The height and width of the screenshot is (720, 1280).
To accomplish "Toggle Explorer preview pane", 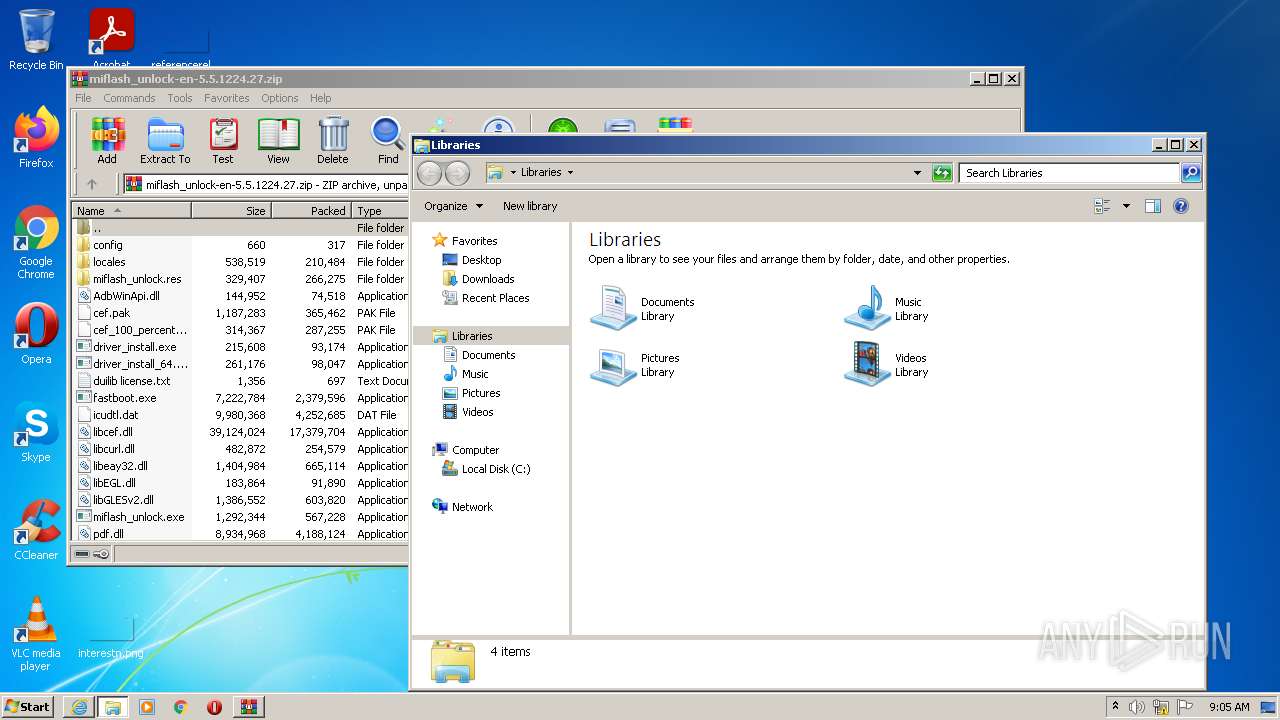I will (1152, 206).
